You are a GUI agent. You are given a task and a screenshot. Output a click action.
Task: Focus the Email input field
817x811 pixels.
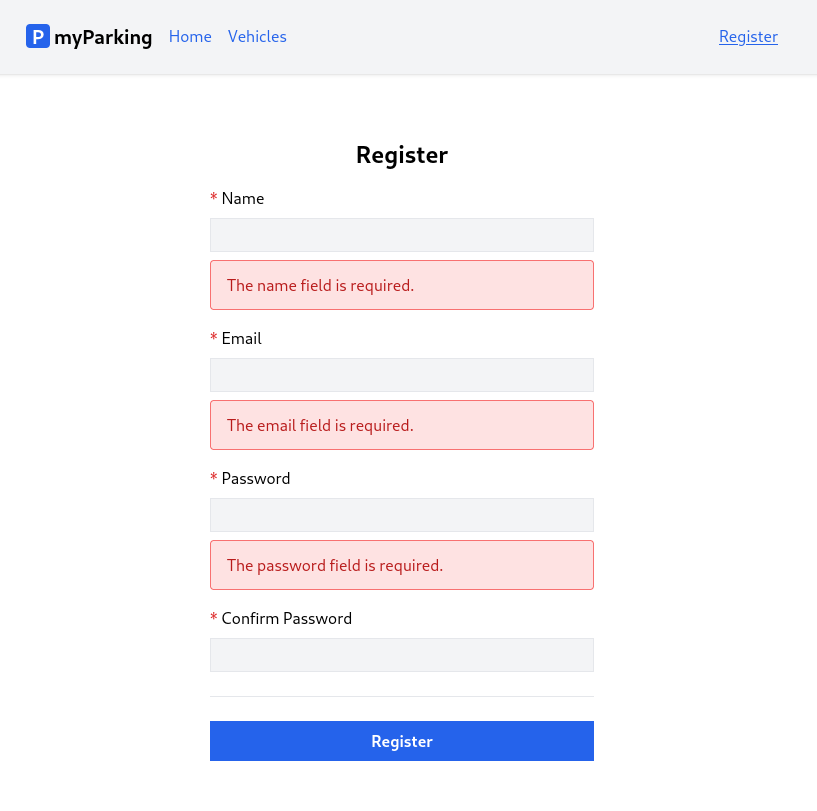[x=402, y=375]
